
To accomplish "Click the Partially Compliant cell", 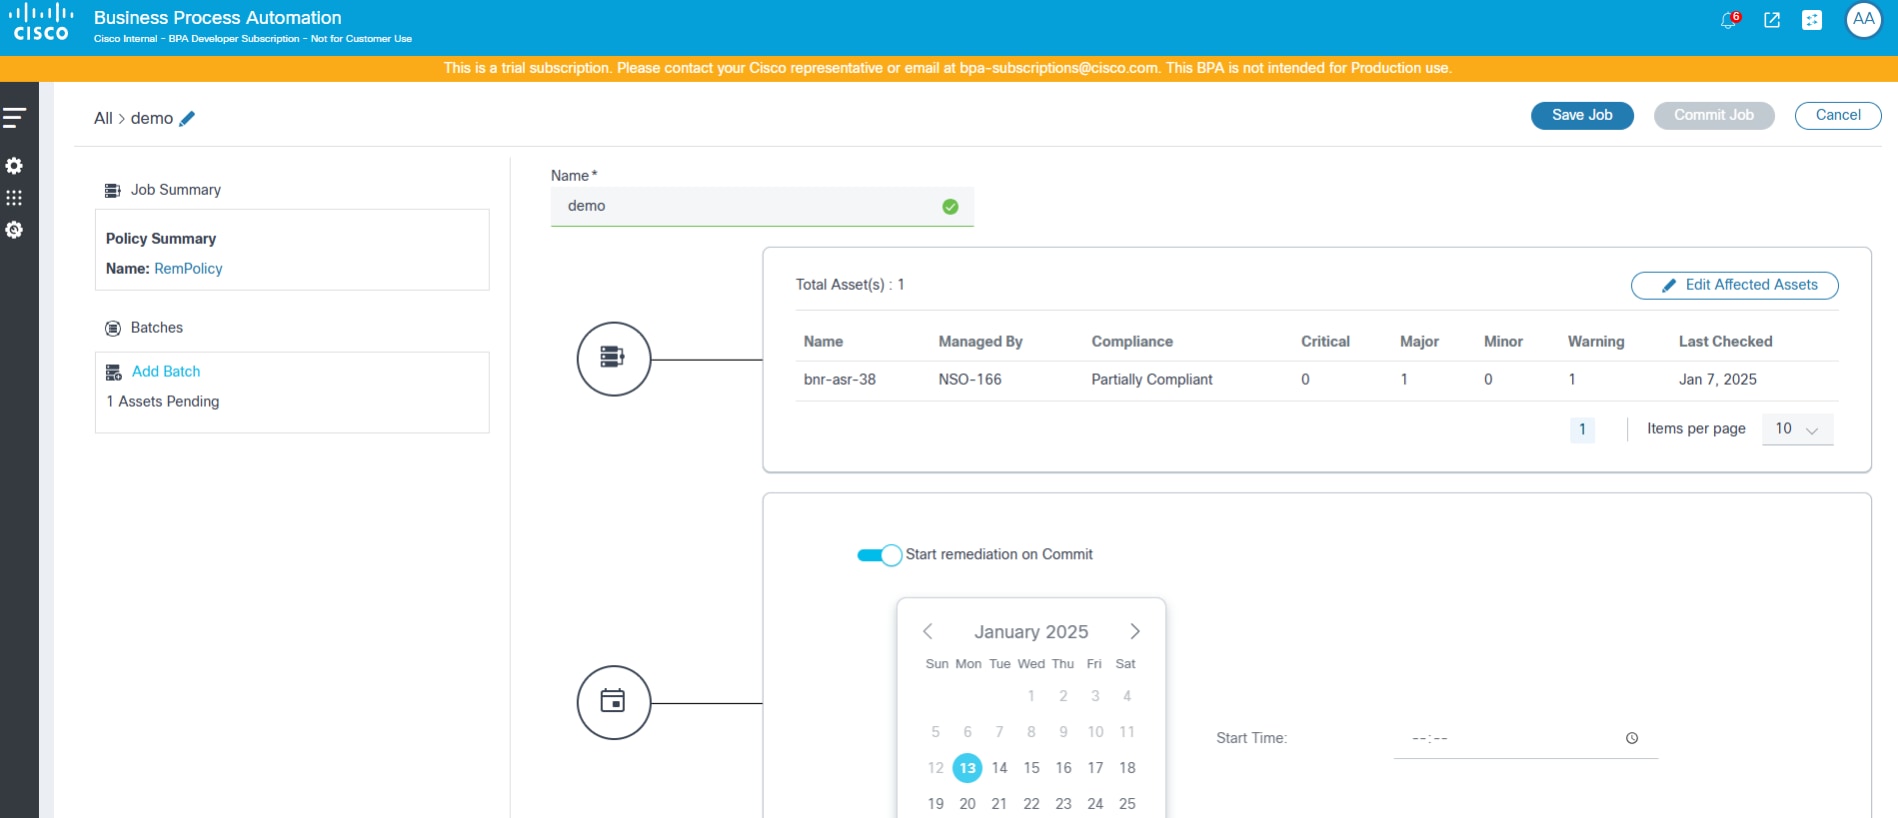I will 1152,380.
